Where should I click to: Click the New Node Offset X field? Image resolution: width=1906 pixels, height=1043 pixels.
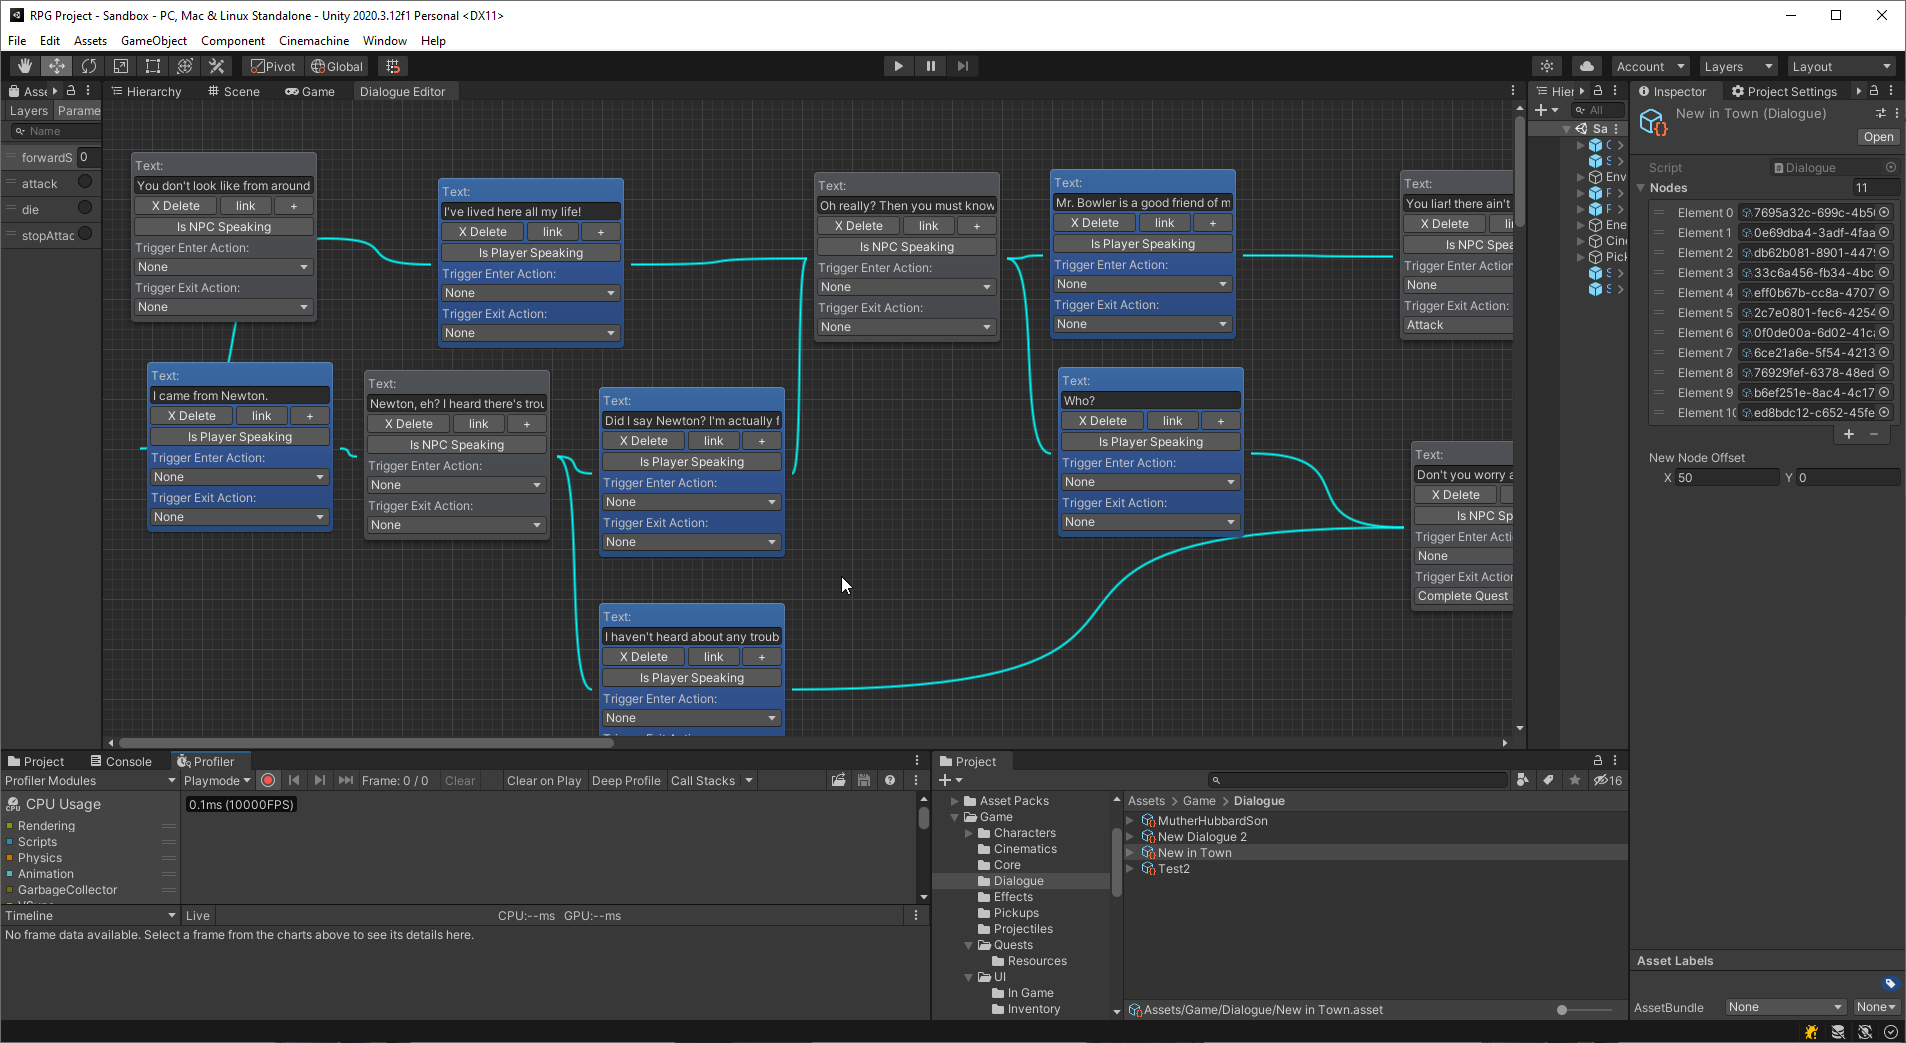(x=1726, y=478)
